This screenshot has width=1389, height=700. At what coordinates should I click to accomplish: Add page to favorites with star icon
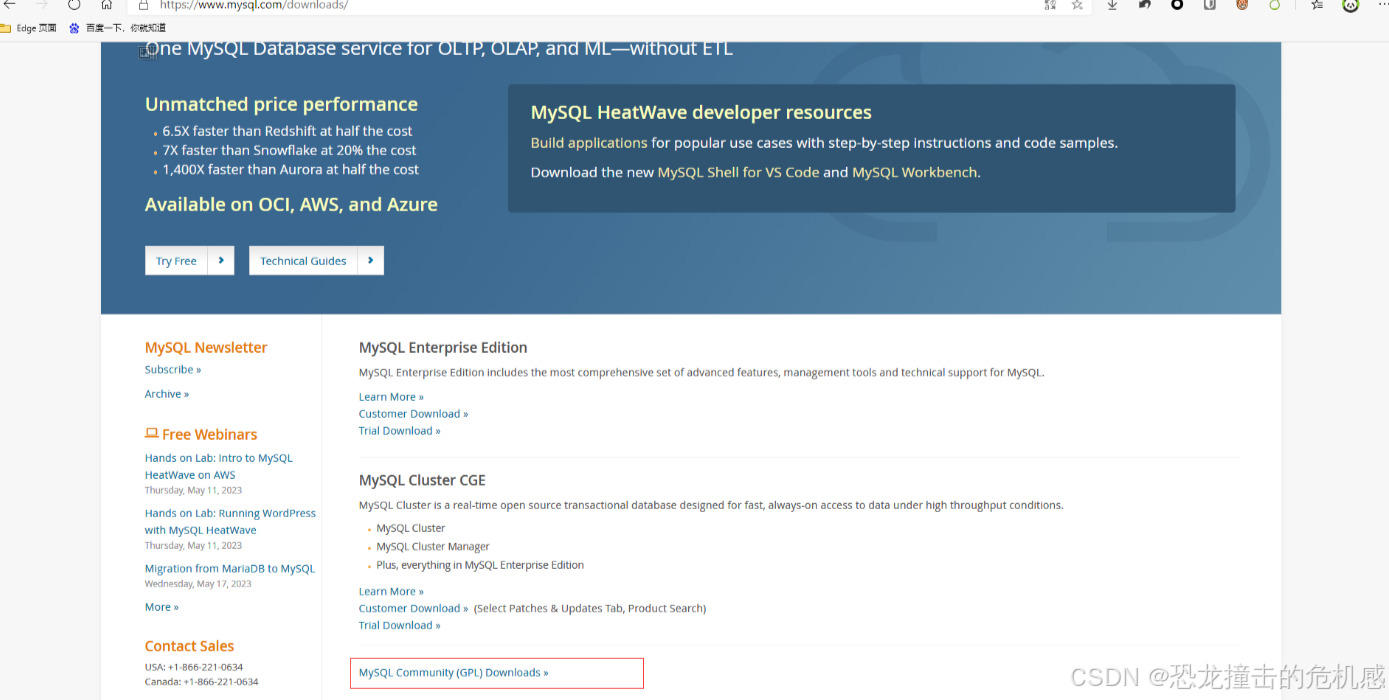(x=1077, y=5)
